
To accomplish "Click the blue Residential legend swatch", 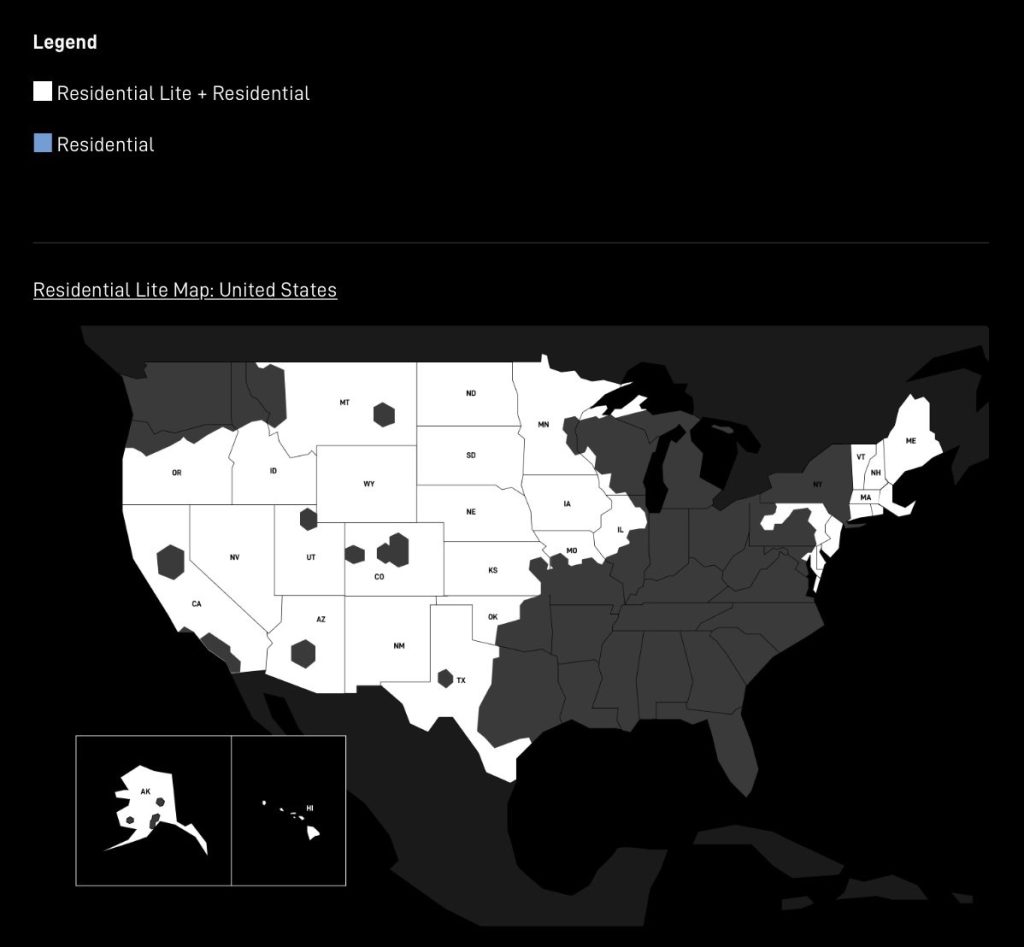I will click(x=42, y=143).
